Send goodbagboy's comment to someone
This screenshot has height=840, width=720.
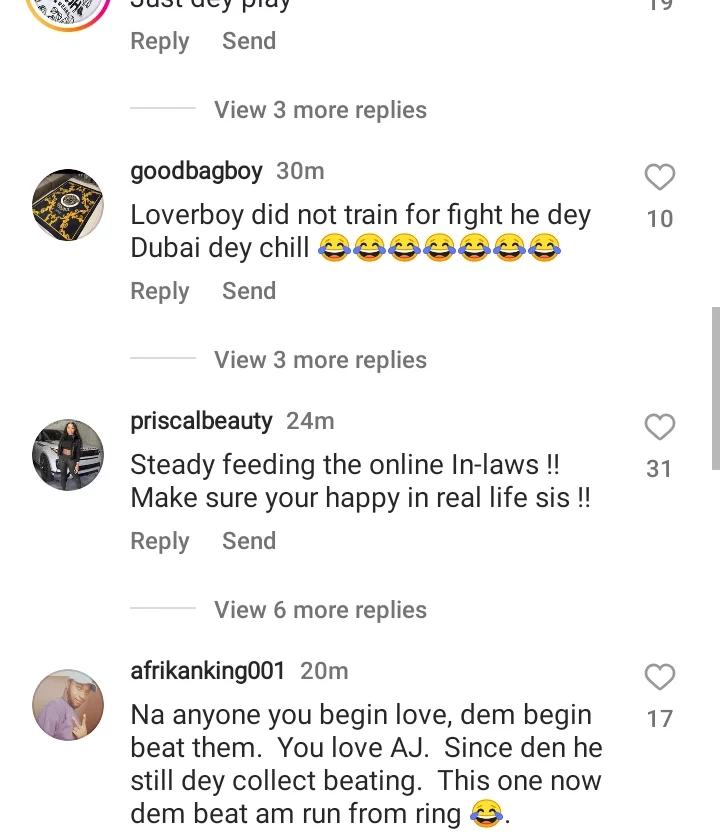tap(249, 291)
